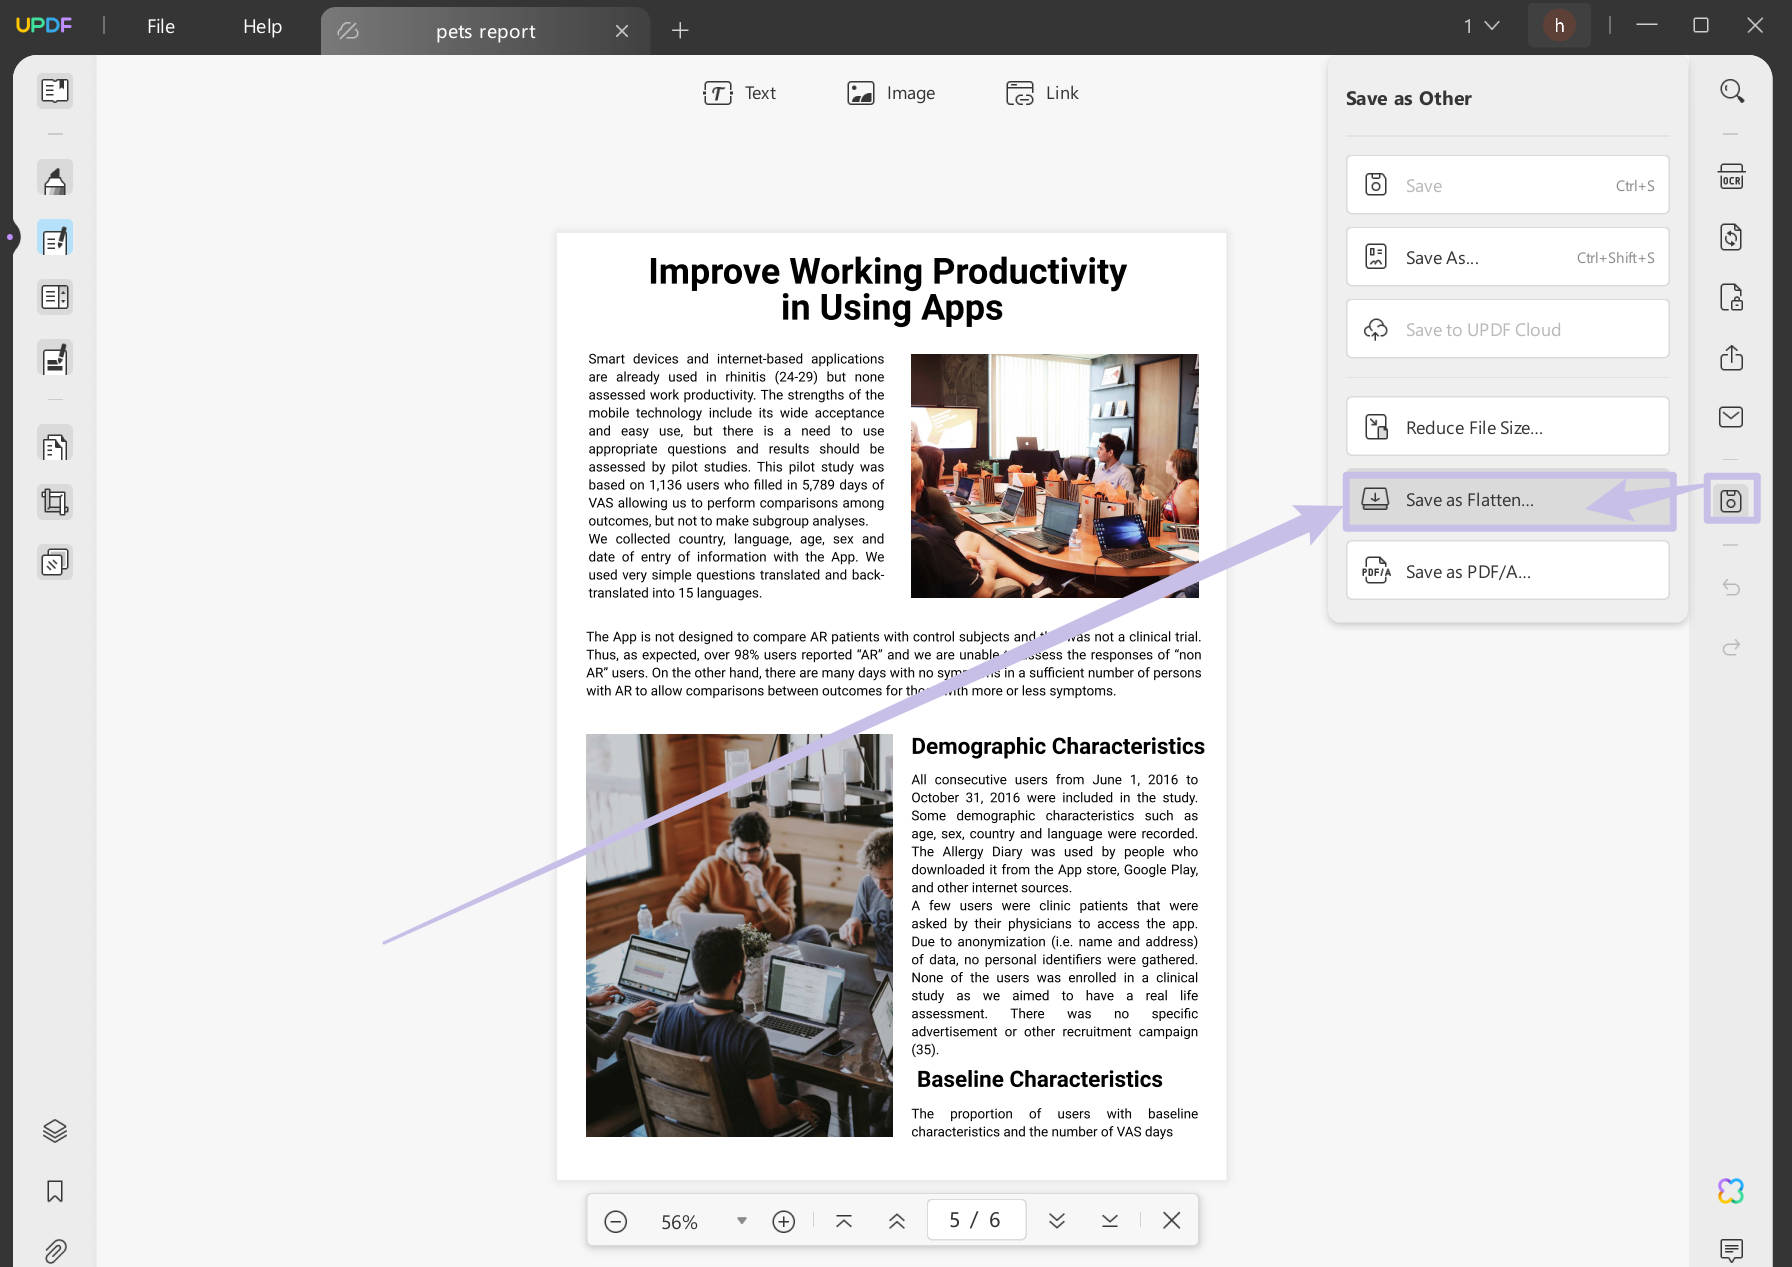
Task: Jump to the last page
Action: tap(1110, 1221)
